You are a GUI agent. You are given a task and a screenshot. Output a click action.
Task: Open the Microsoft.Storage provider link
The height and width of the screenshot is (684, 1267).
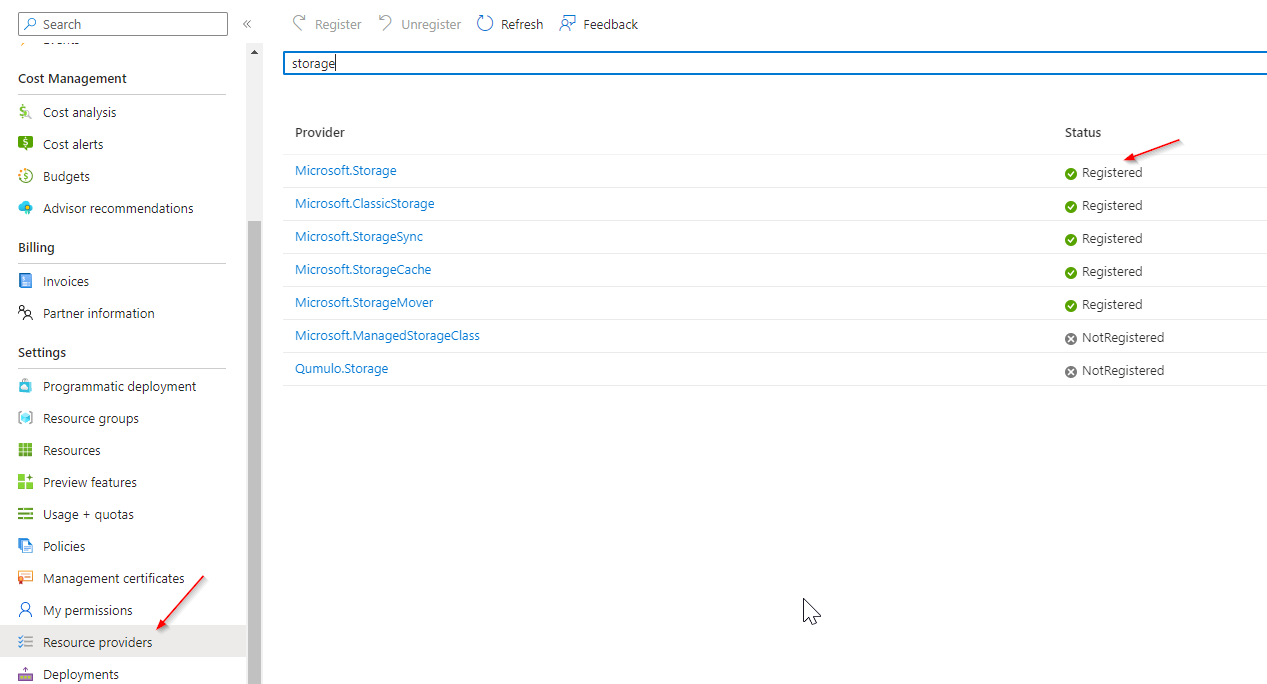[x=345, y=171]
